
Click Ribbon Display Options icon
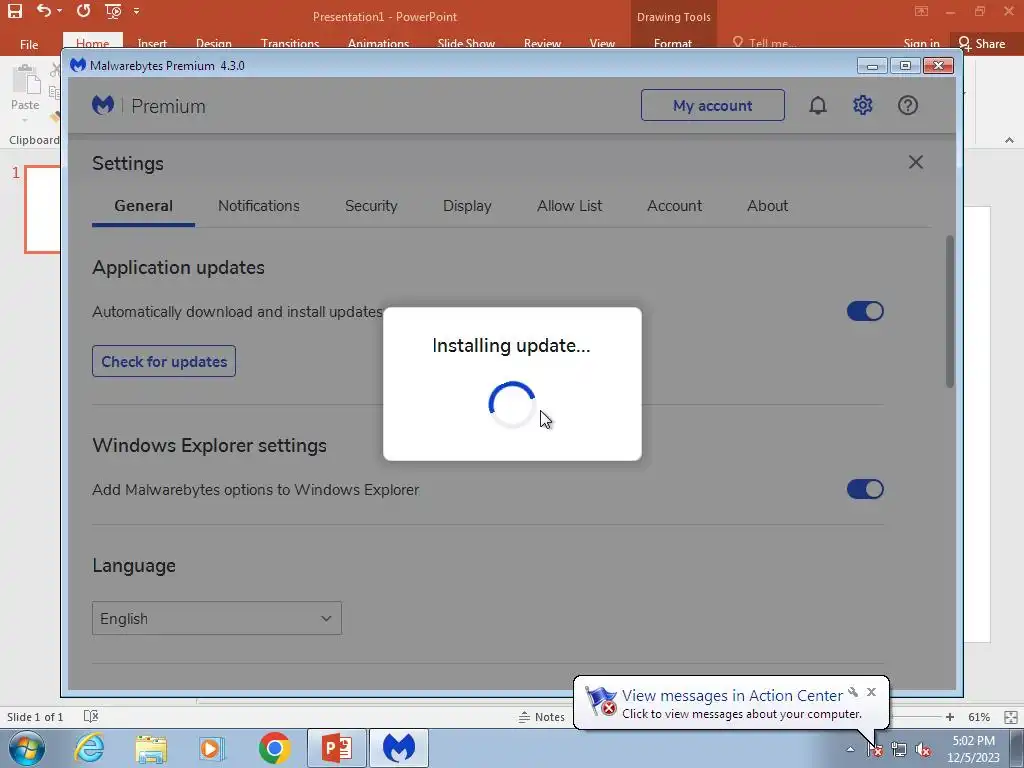(x=921, y=11)
